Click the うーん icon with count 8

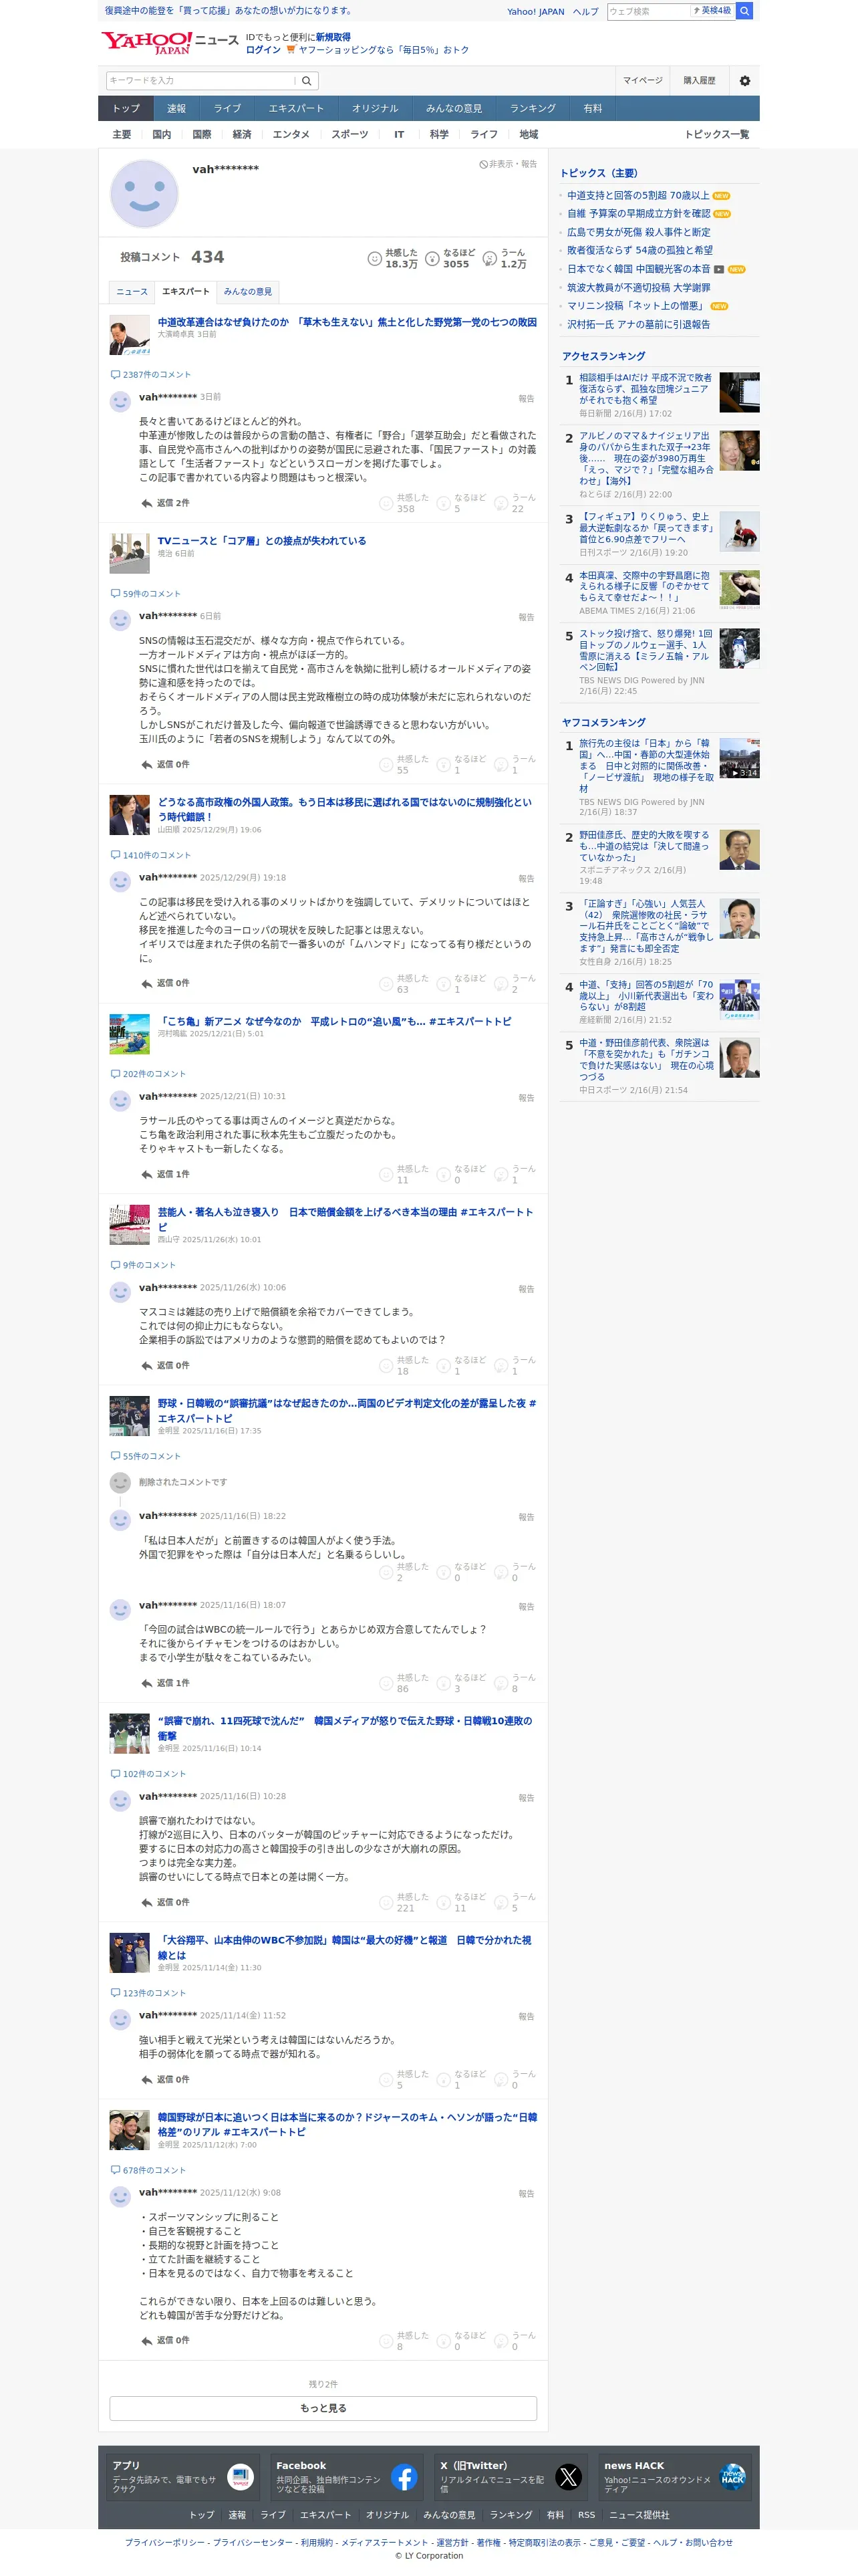(501, 1683)
